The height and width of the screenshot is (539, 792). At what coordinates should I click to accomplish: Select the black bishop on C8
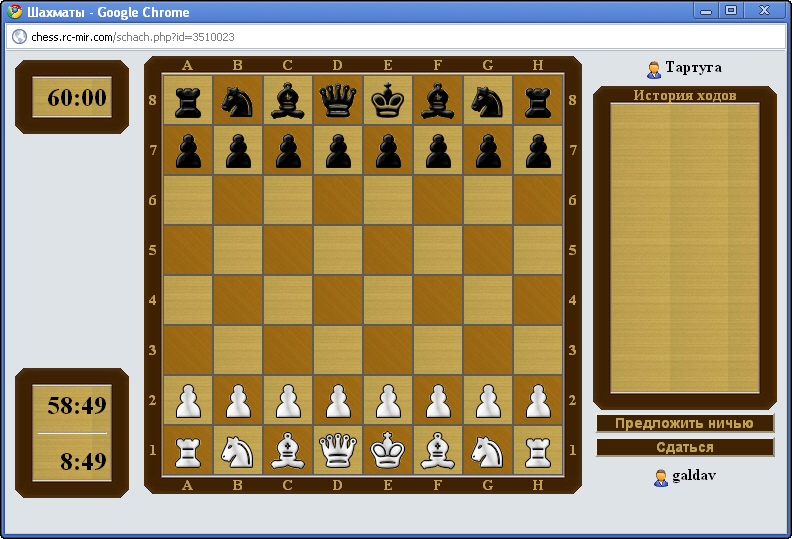(x=288, y=100)
